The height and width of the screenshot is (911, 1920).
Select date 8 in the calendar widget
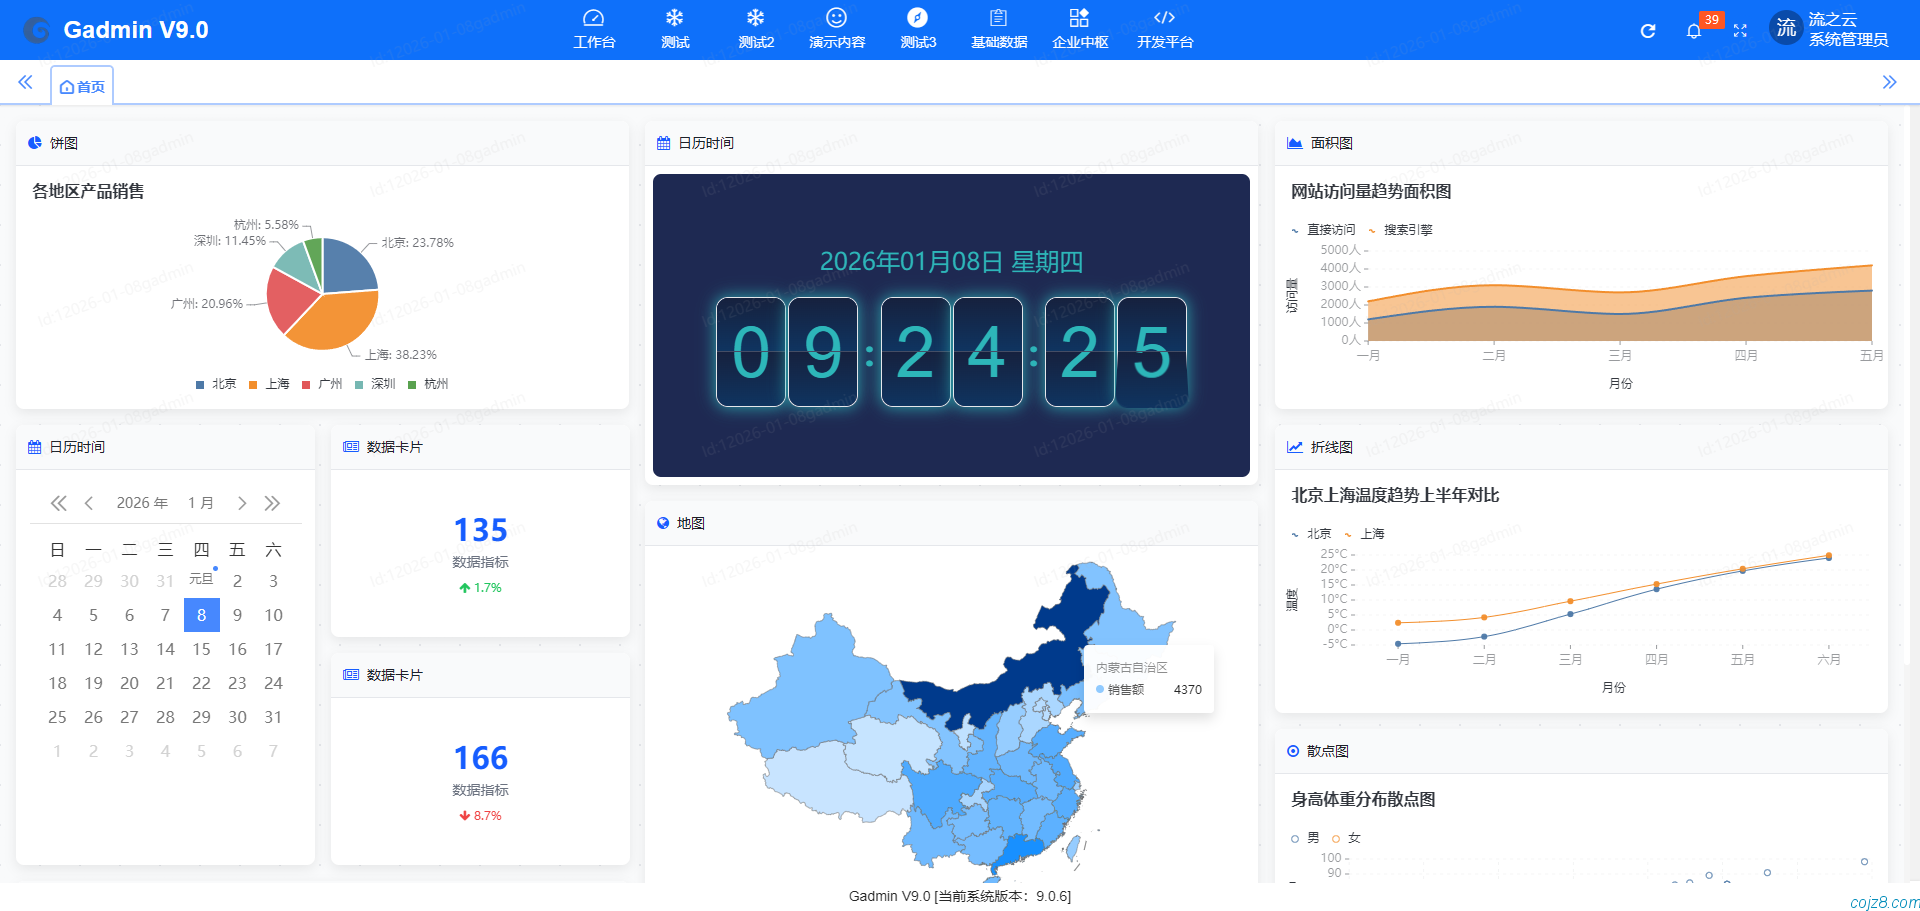coord(201,614)
